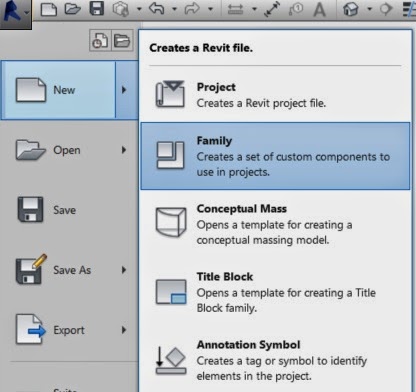Choose Annotation Symbol option
The image size is (416, 392).
tap(275, 361)
